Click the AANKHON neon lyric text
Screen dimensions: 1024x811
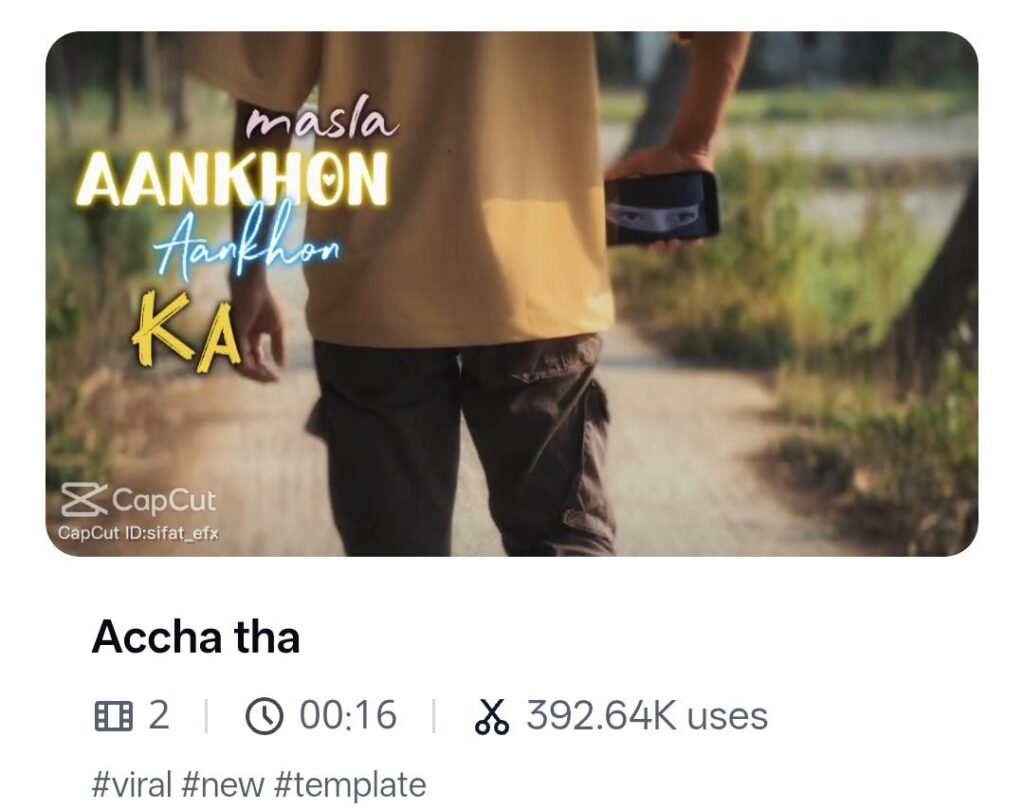pos(233,179)
